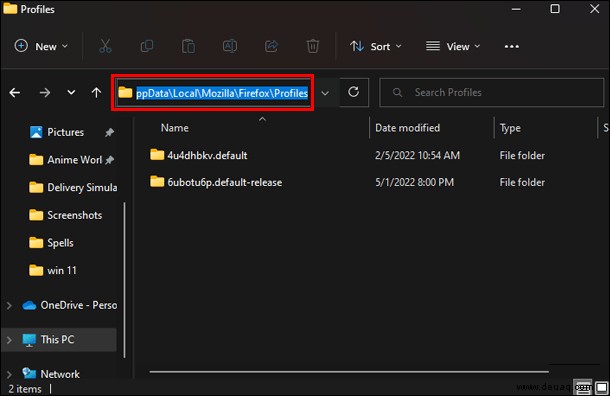Open Pictures in the sidebar
The height and width of the screenshot is (396, 610).
(65, 132)
